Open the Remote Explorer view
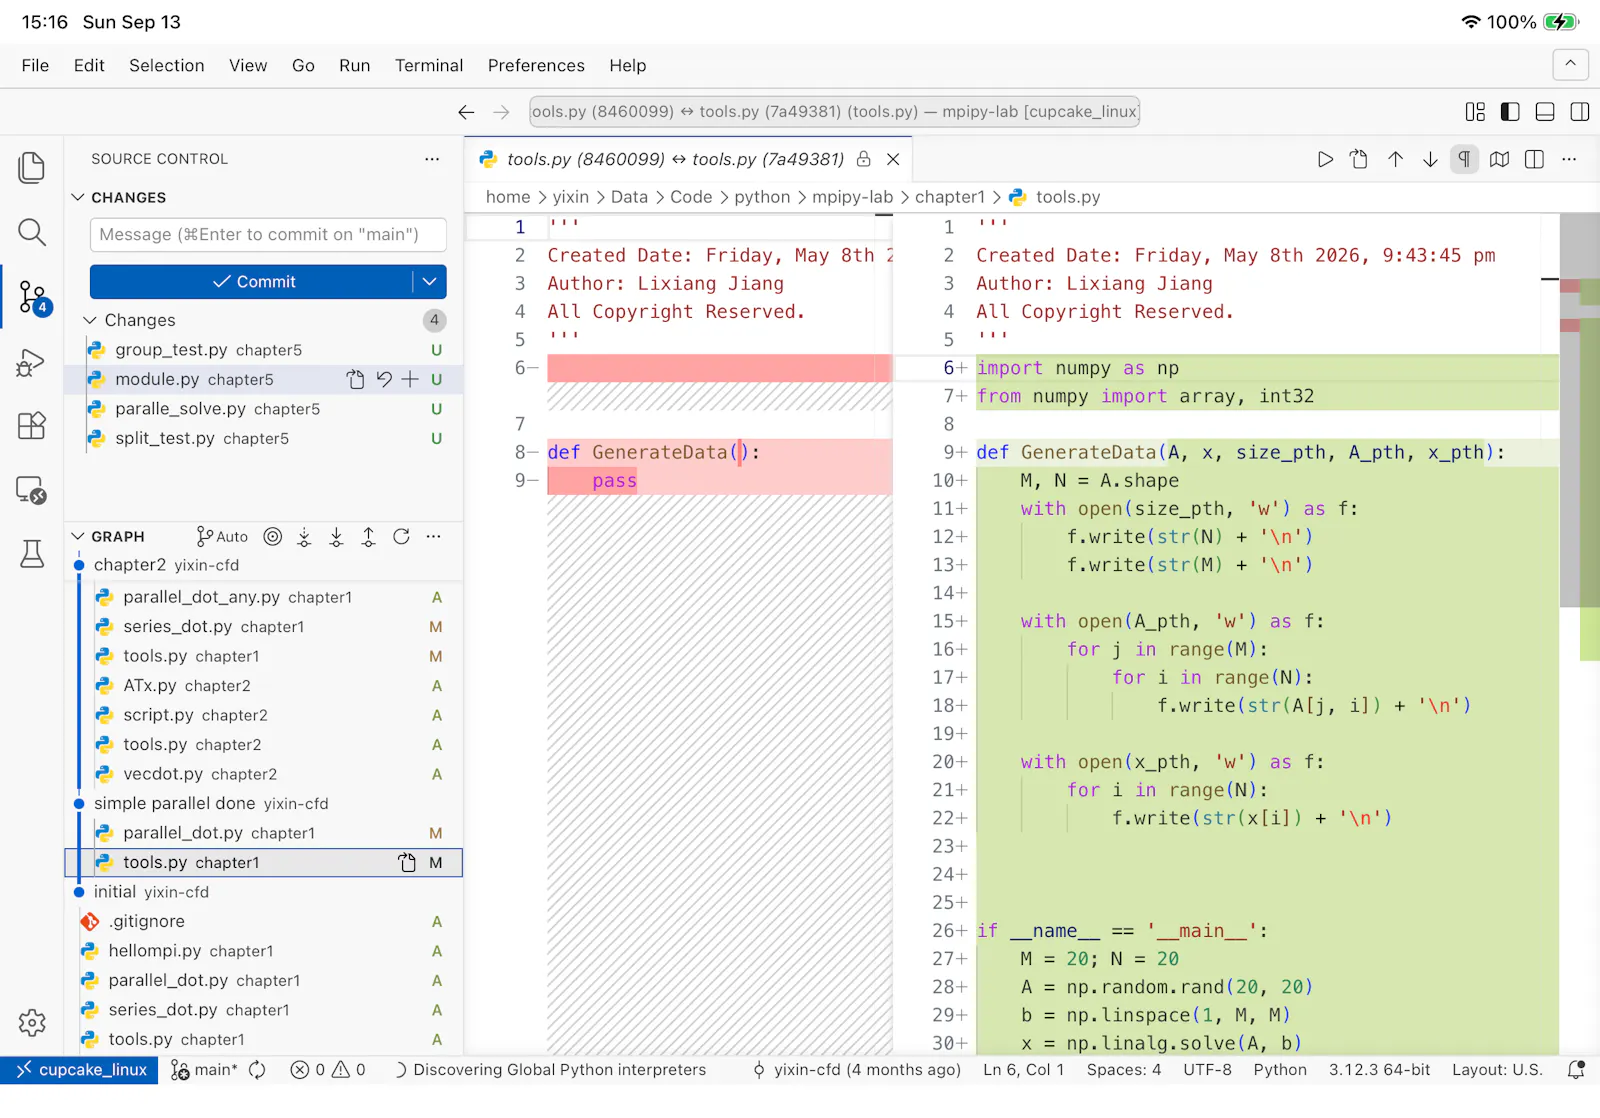The image size is (1600, 1118). [32, 490]
